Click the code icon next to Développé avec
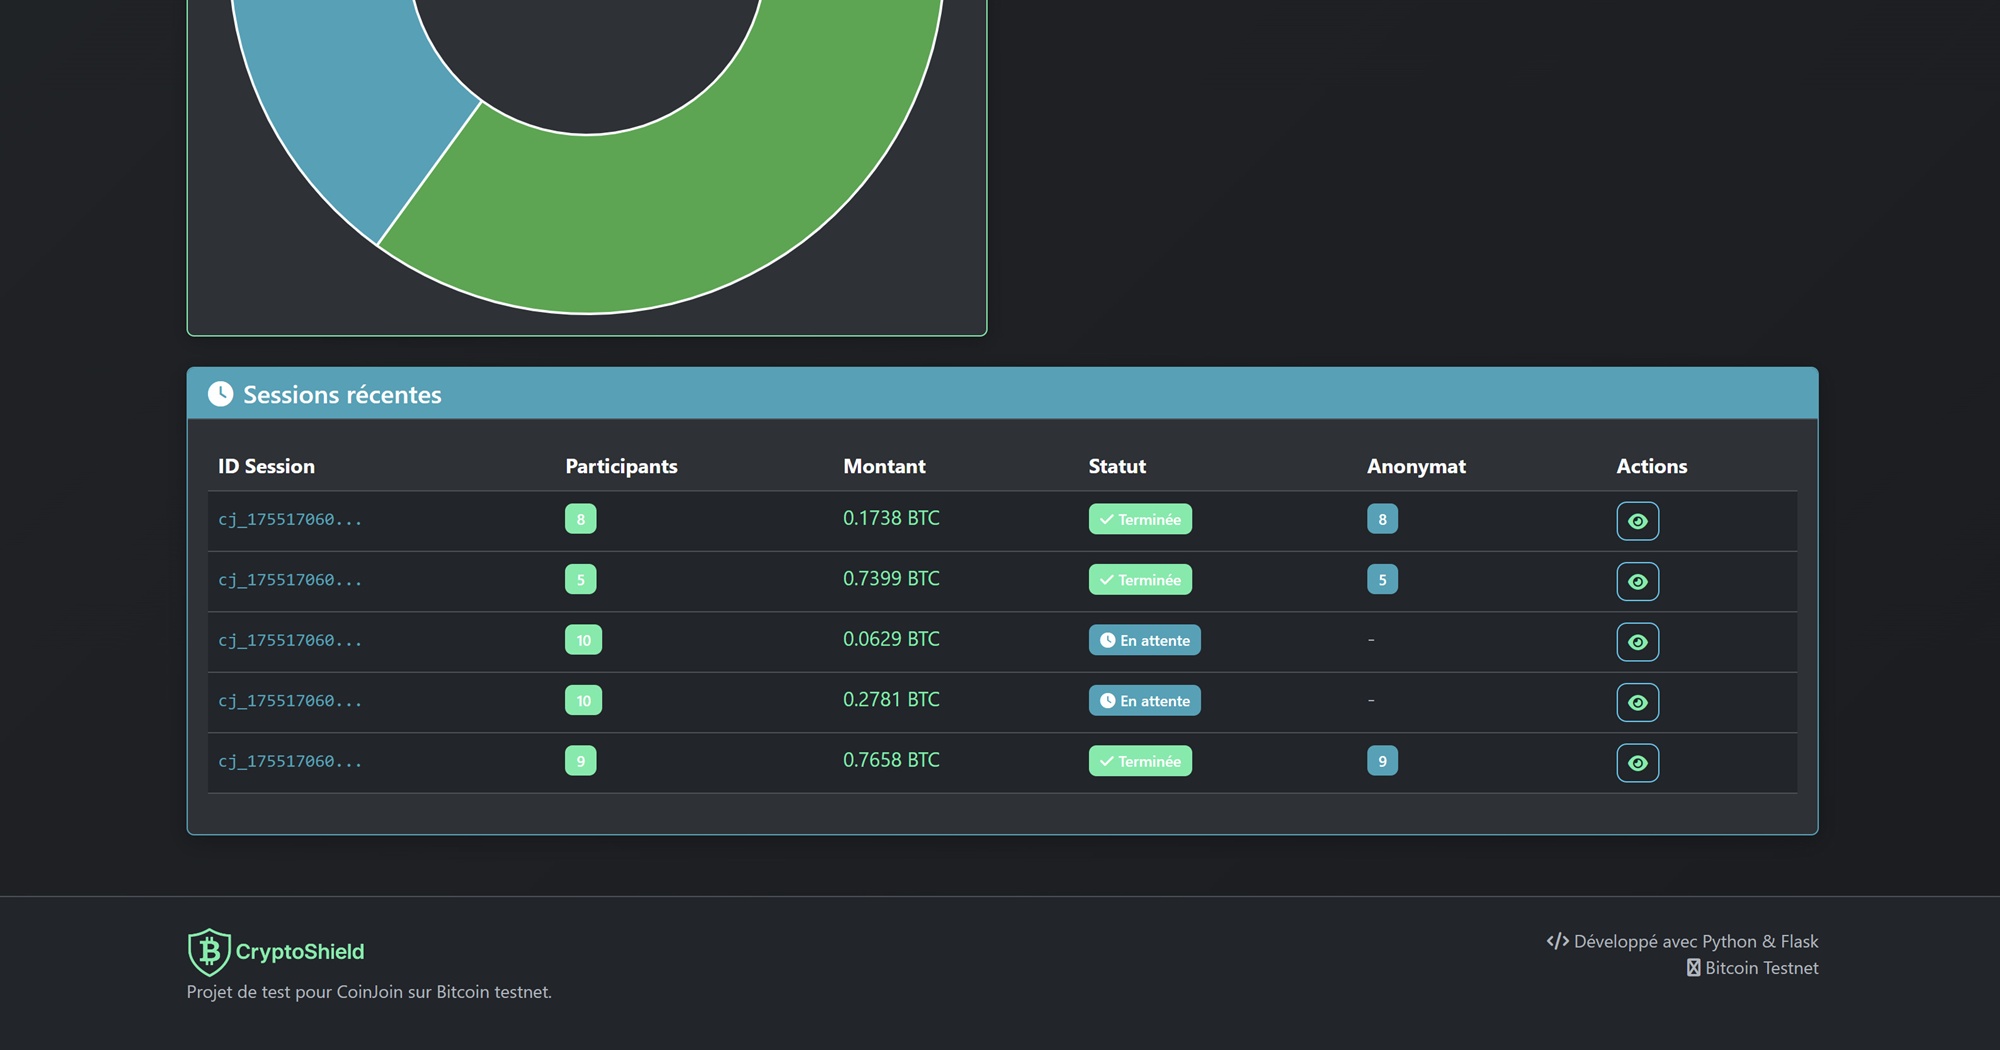The image size is (2000, 1050). pyautogui.click(x=1557, y=941)
